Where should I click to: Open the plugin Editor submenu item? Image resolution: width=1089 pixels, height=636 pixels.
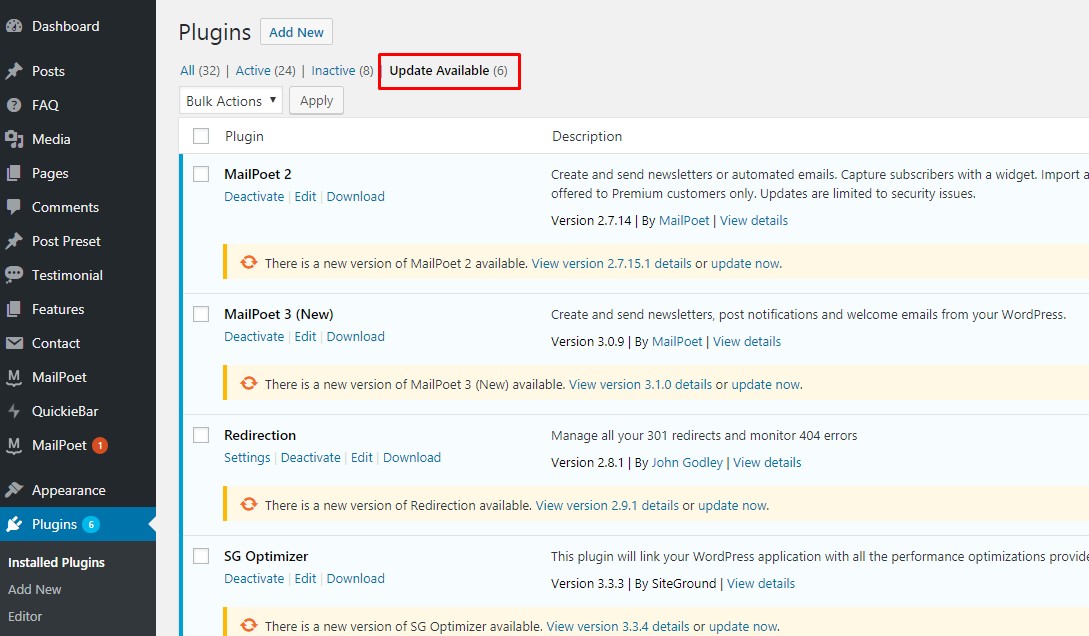point(25,617)
